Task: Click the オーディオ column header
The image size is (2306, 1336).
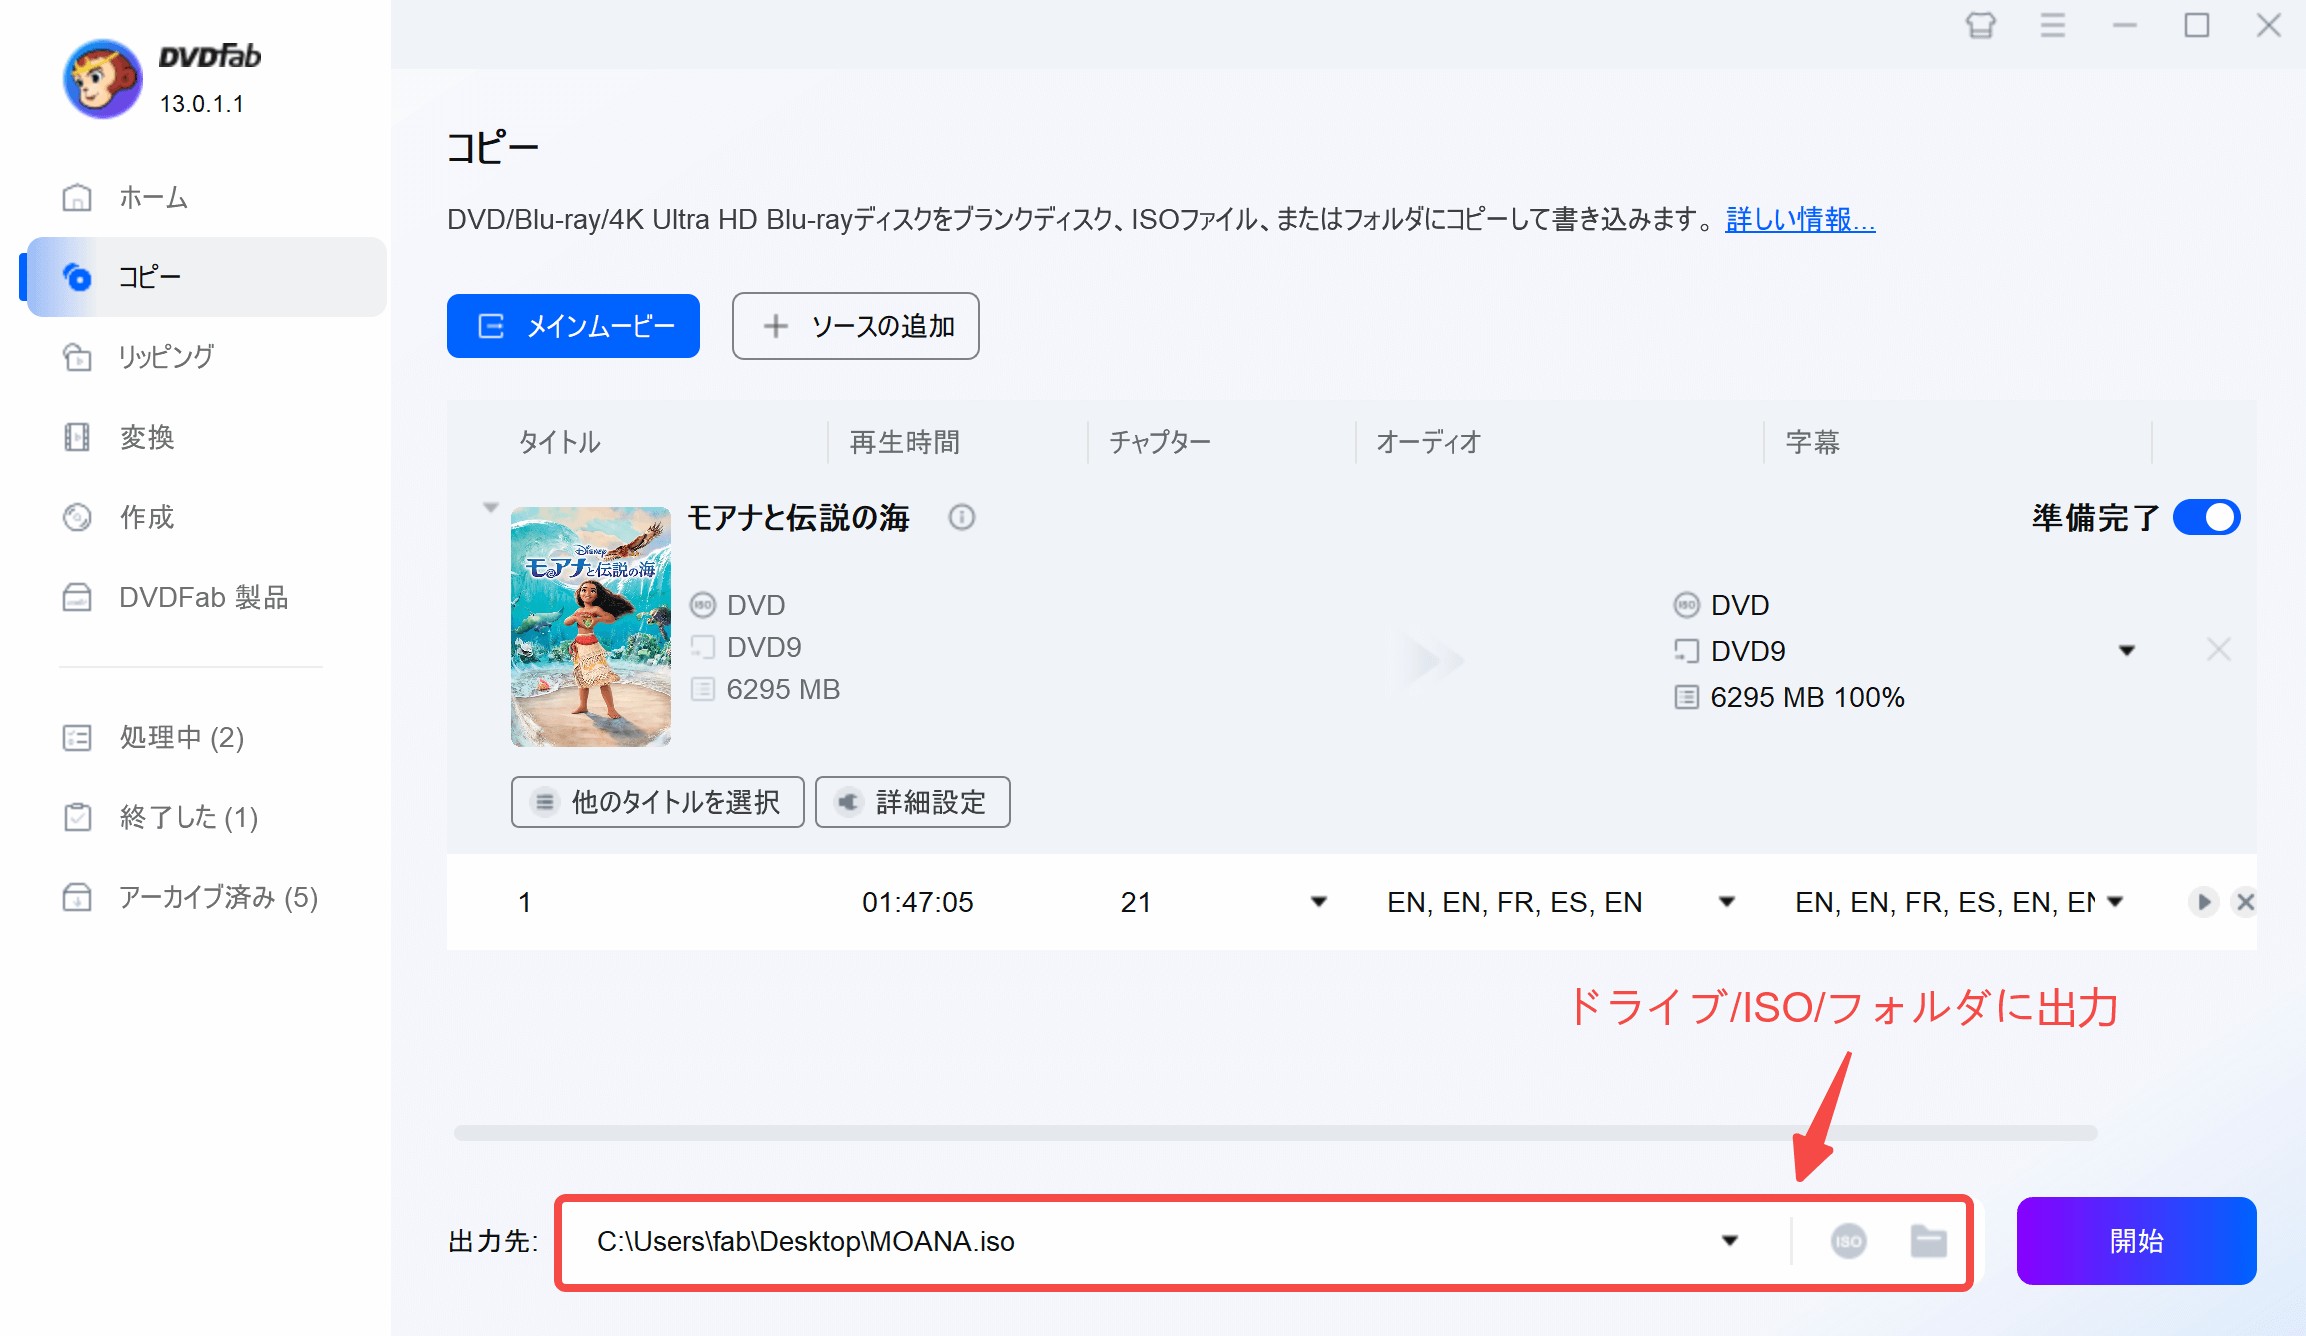Action: tap(1428, 442)
